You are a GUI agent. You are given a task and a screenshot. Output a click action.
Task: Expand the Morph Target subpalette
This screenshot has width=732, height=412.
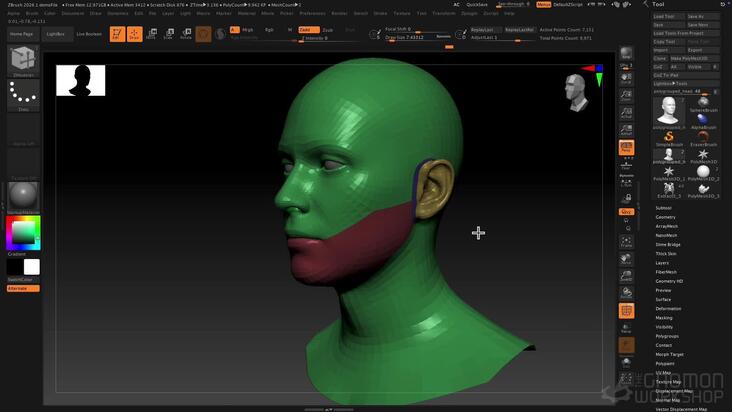(x=669, y=354)
